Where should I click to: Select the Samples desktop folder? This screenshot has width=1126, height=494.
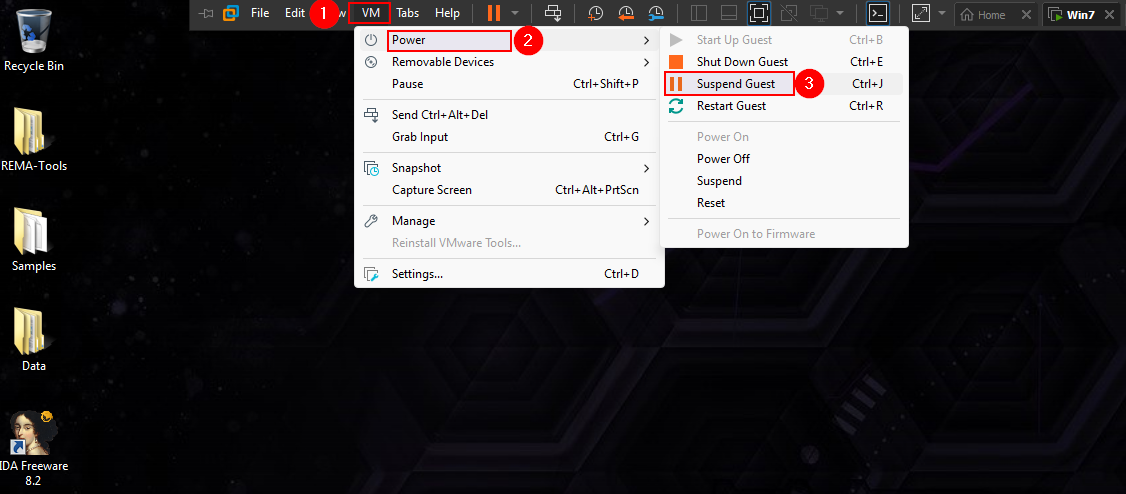pos(34,241)
